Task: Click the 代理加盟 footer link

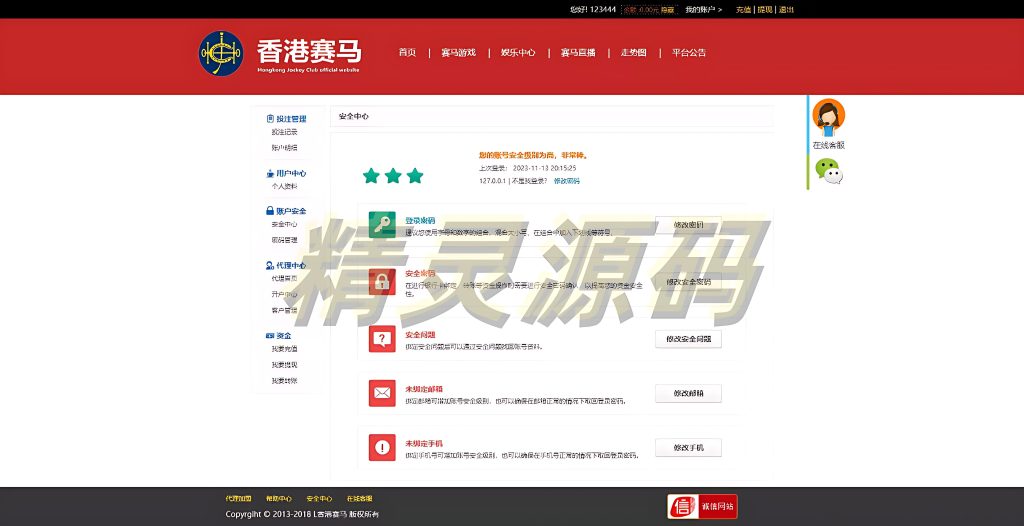Action: (x=238, y=499)
